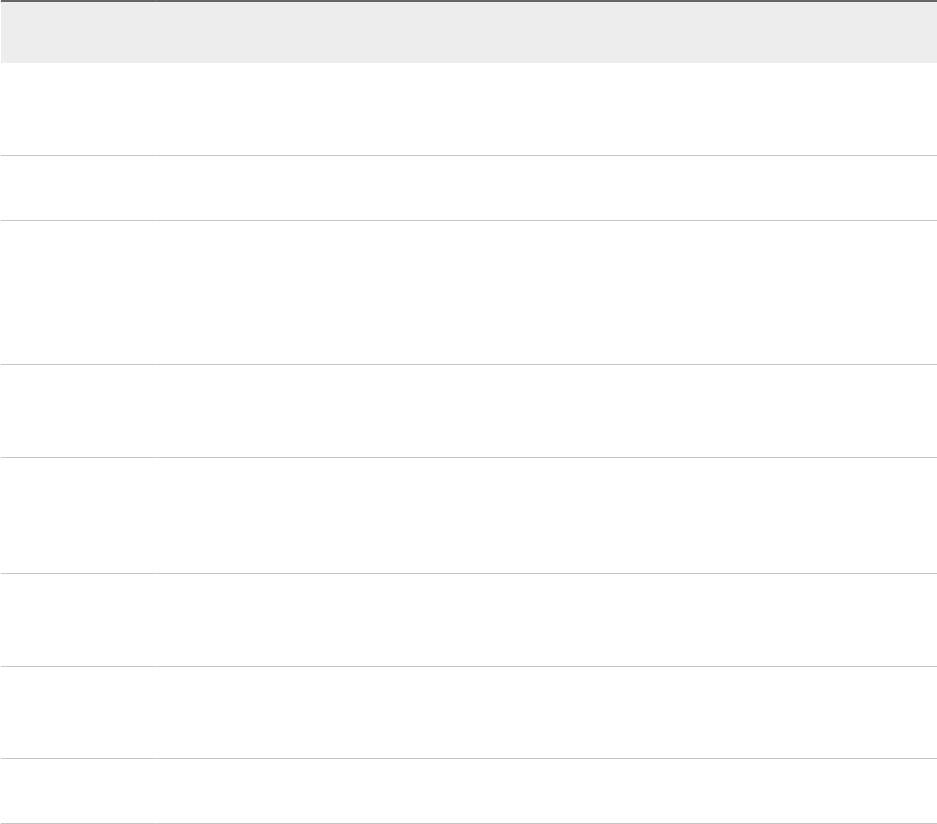Select the tallest blank row in the table

click(468, 292)
